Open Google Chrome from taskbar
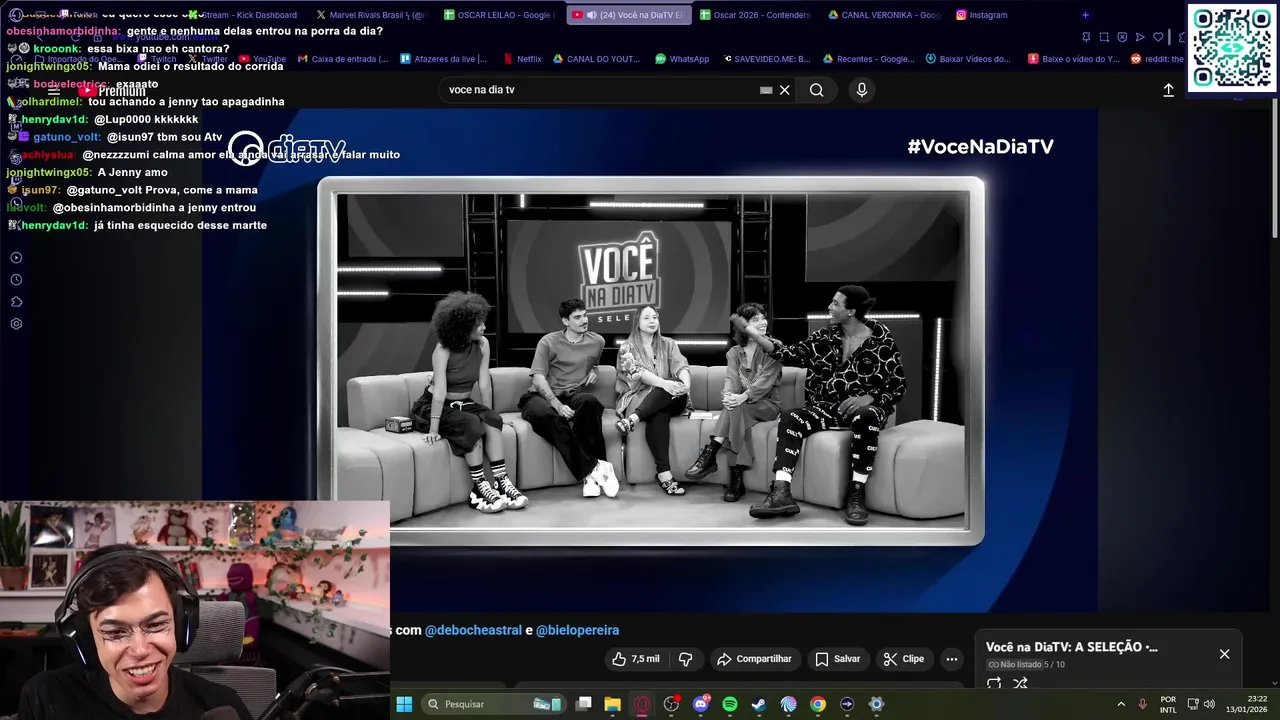The image size is (1280, 720). point(818,704)
